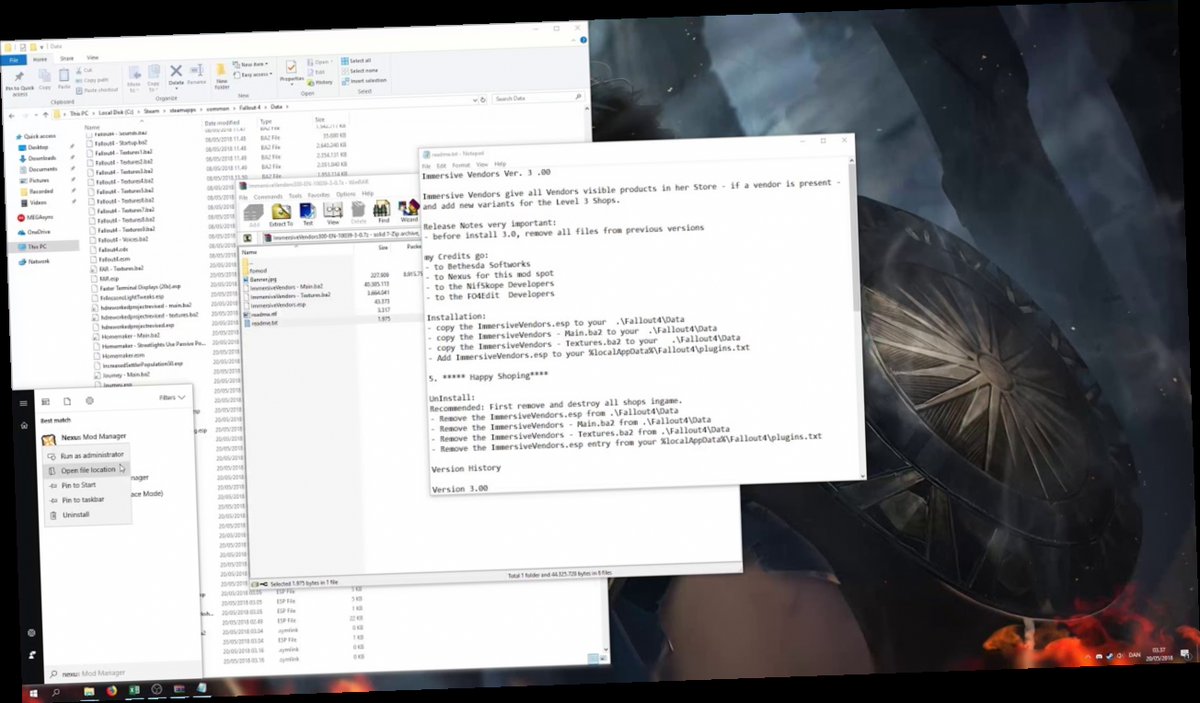Image resolution: width=1200 pixels, height=703 pixels.
Task: Choose Pin to Start in context menu
Action: pos(86,485)
